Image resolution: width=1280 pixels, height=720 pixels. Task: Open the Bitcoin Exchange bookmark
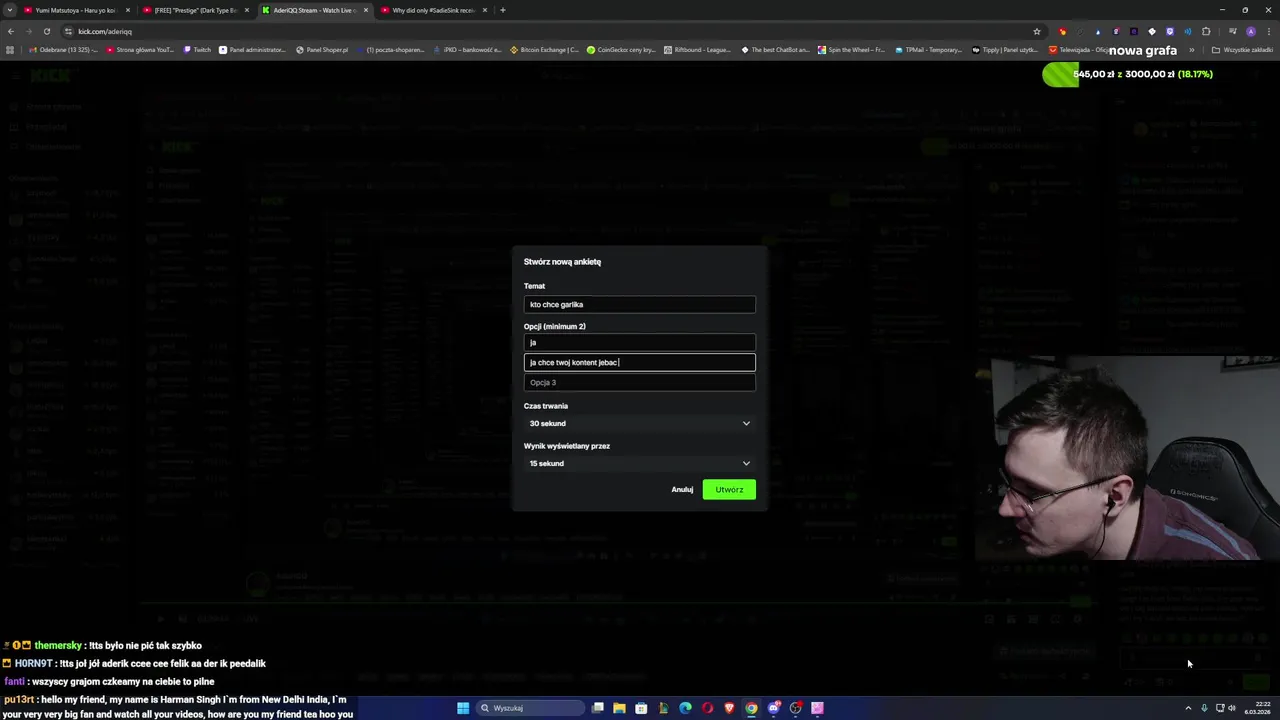[x=544, y=50]
